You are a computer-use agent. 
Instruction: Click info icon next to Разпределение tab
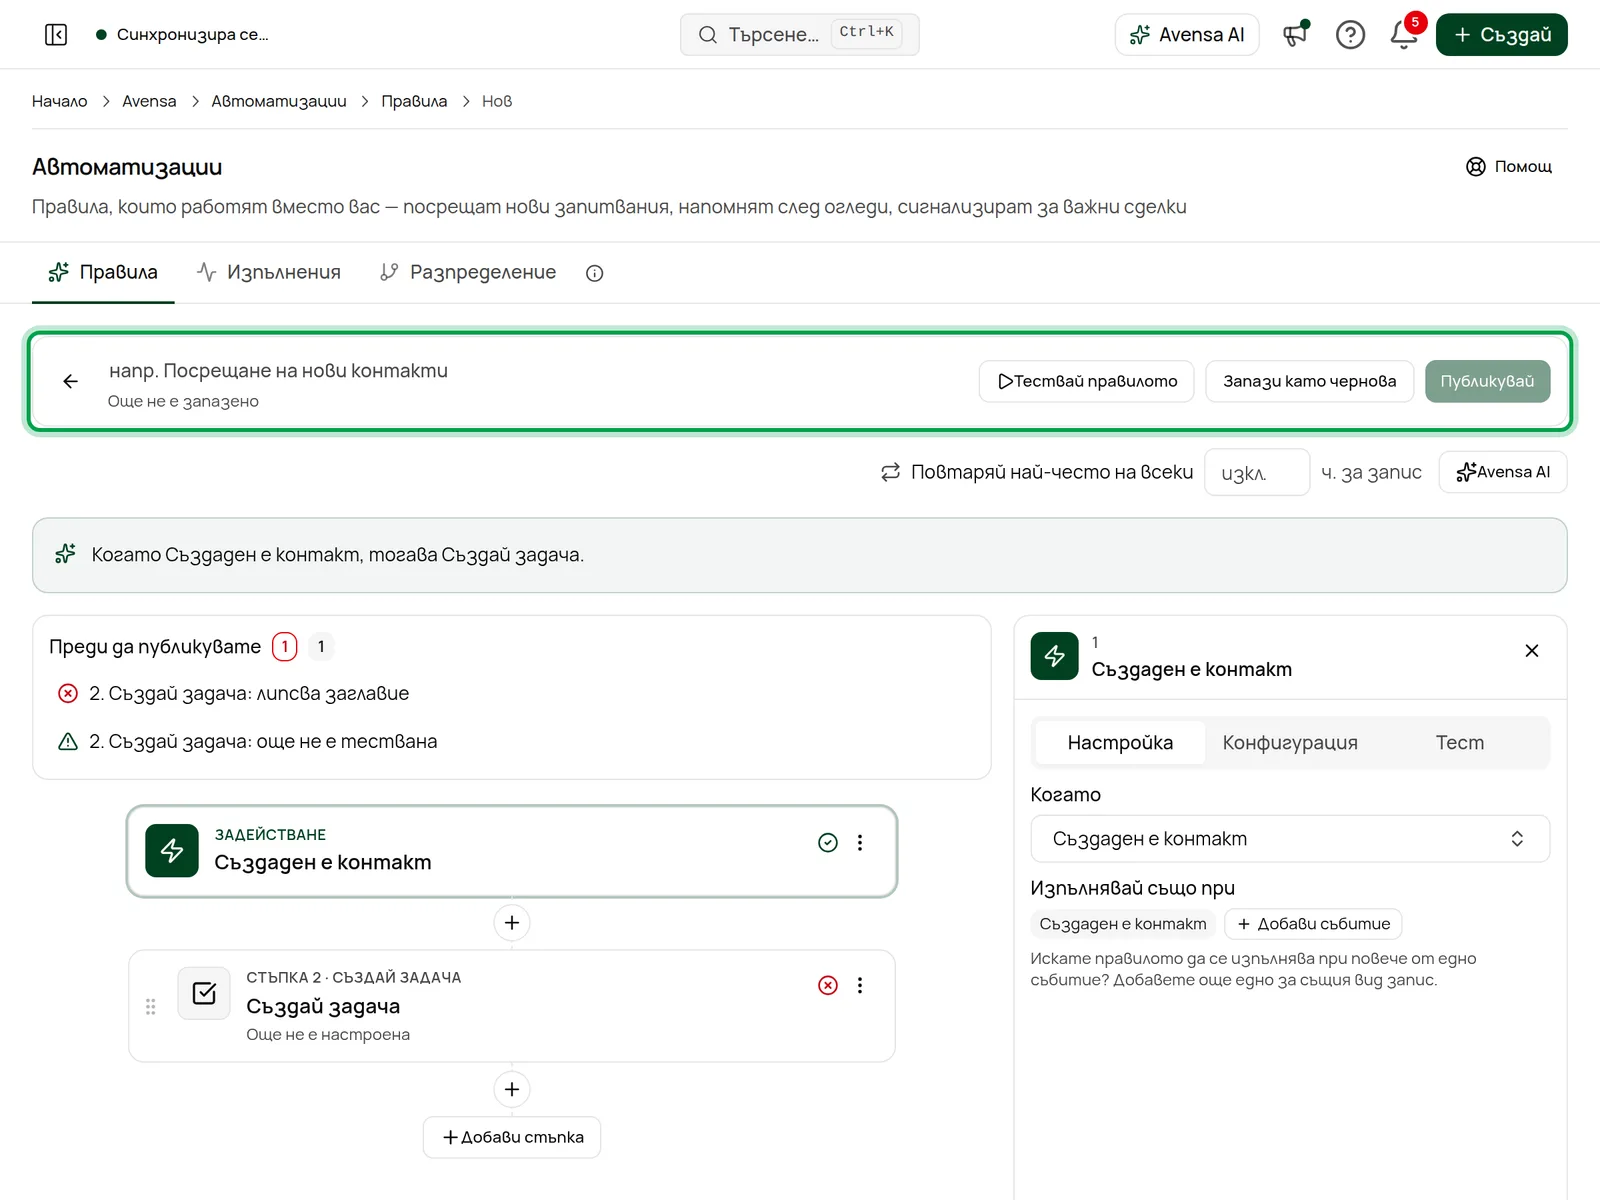coord(594,273)
